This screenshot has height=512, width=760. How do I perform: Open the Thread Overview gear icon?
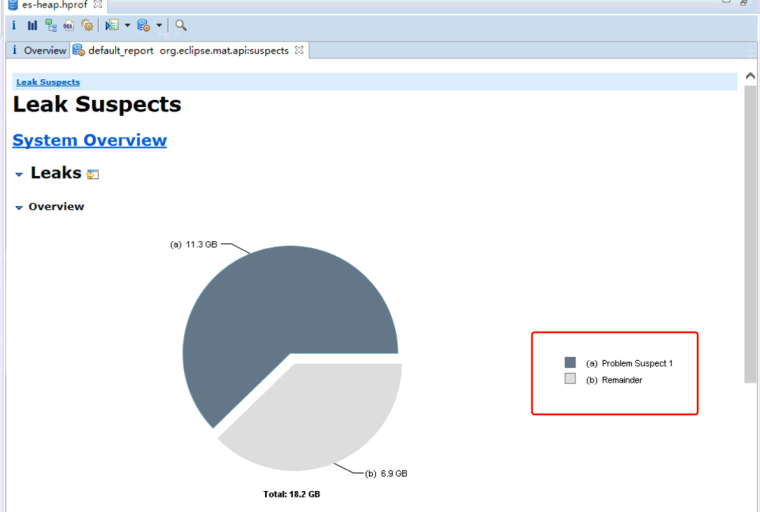point(87,25)
